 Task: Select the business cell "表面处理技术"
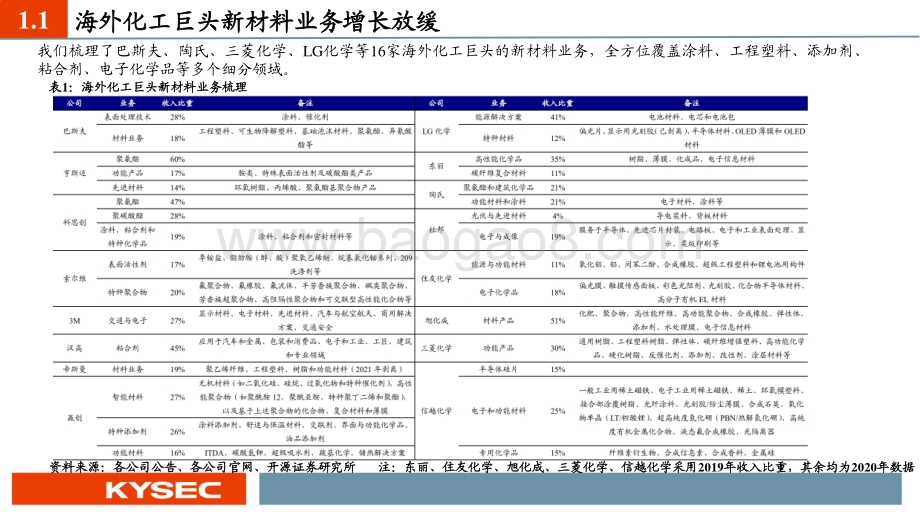click(x=127, y=117)
